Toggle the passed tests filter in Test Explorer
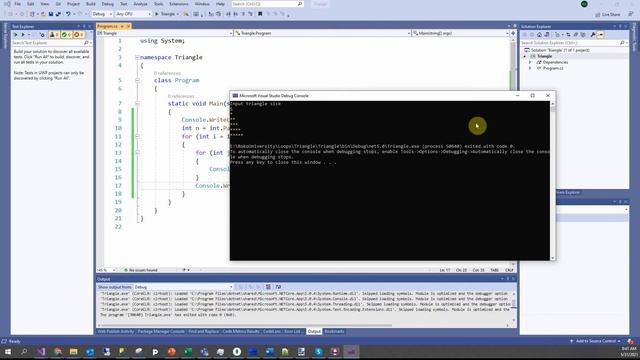 coord(66,35)
